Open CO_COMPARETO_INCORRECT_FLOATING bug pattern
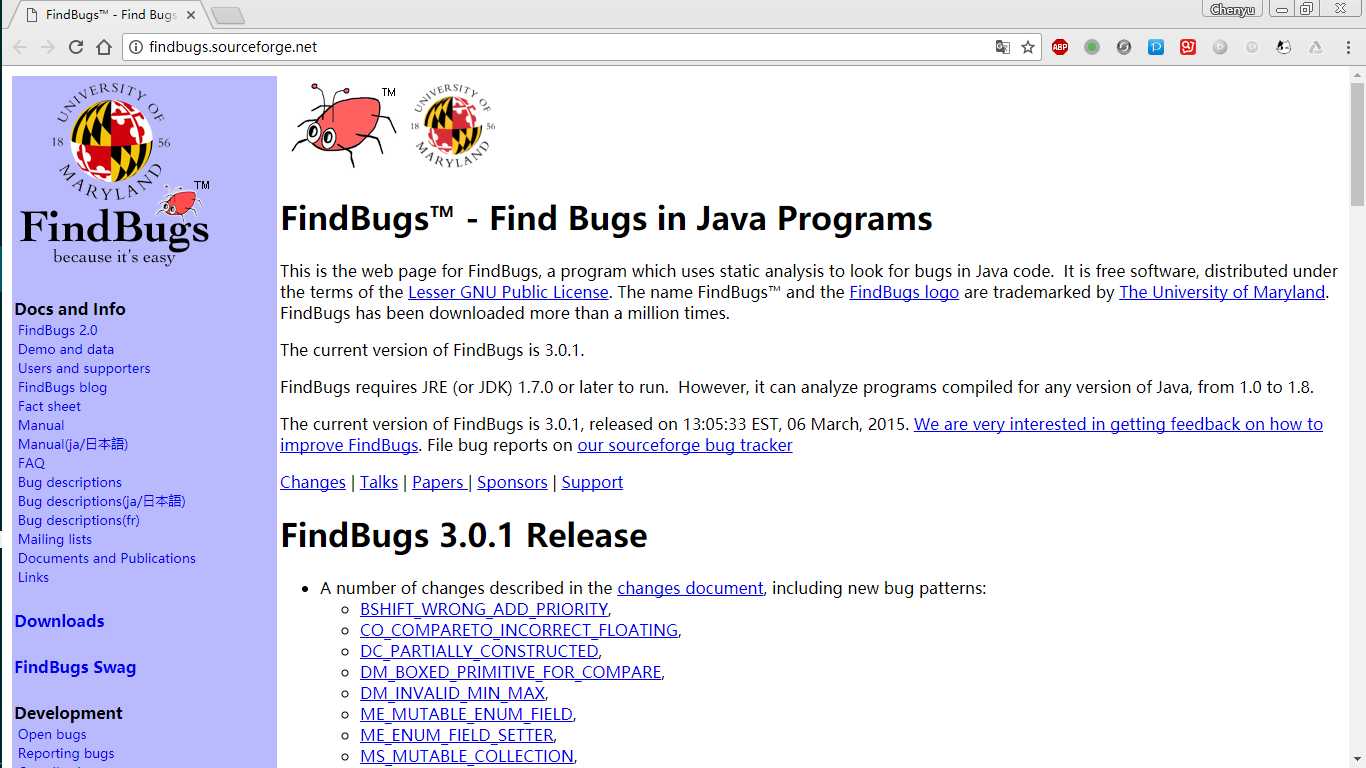Image resolution: width=1366 pixels, height=768 pixels. (x=519, y=630)
